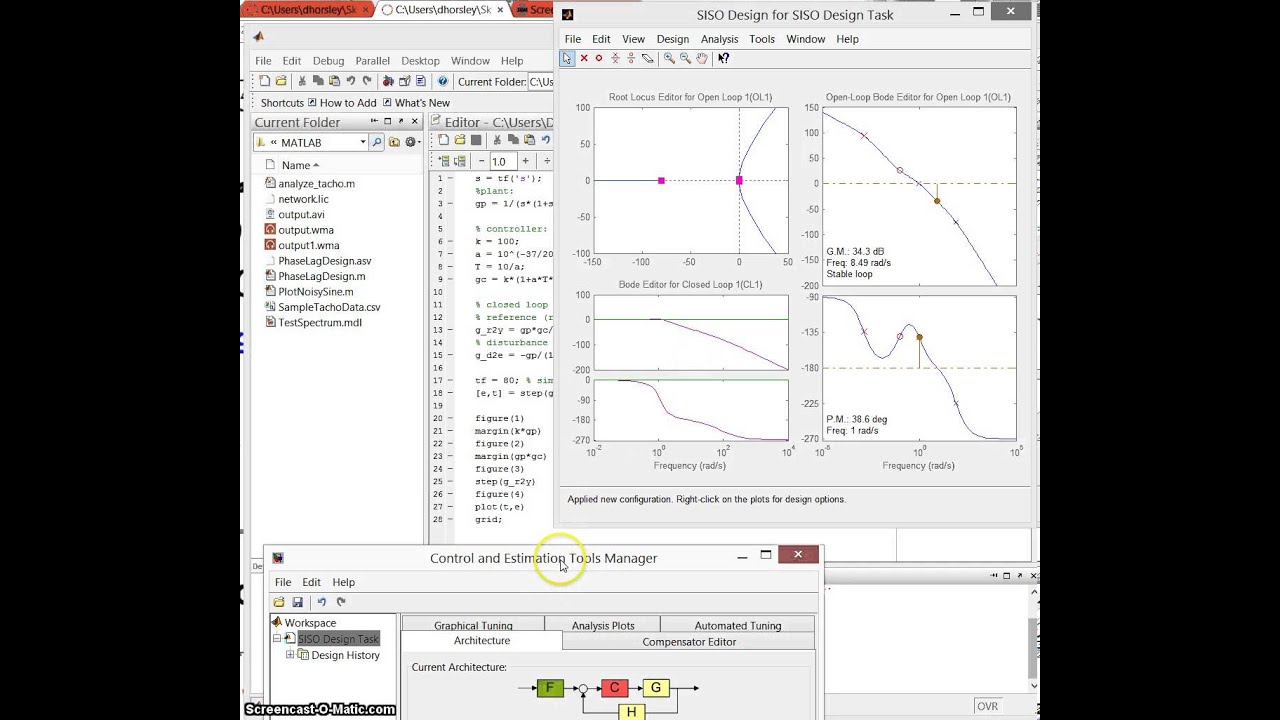Click the green F prefilter block
Screen dimensions: 1280x720
[550, 687]
